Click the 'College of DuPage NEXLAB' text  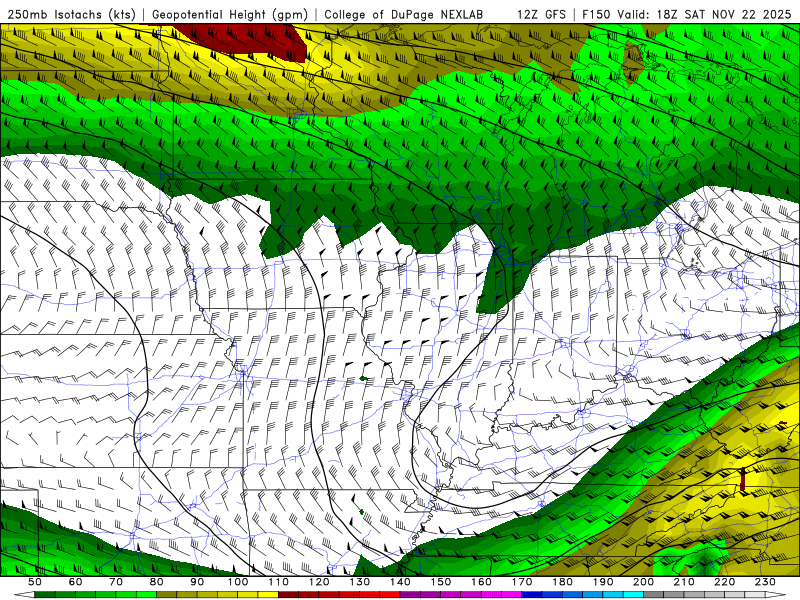403,14
